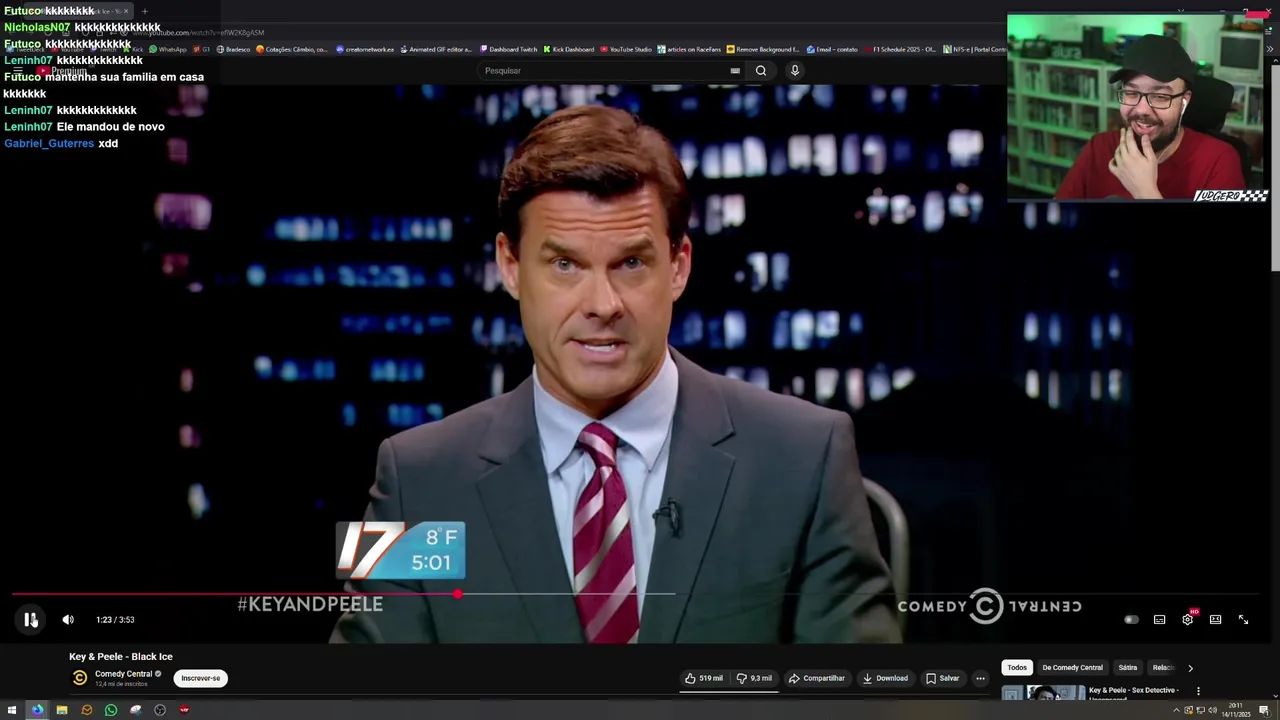Open the Dashboard Twitch bookmark
Image resolution: width=1280 pixels, height=720 pixels.
point(508,49)
